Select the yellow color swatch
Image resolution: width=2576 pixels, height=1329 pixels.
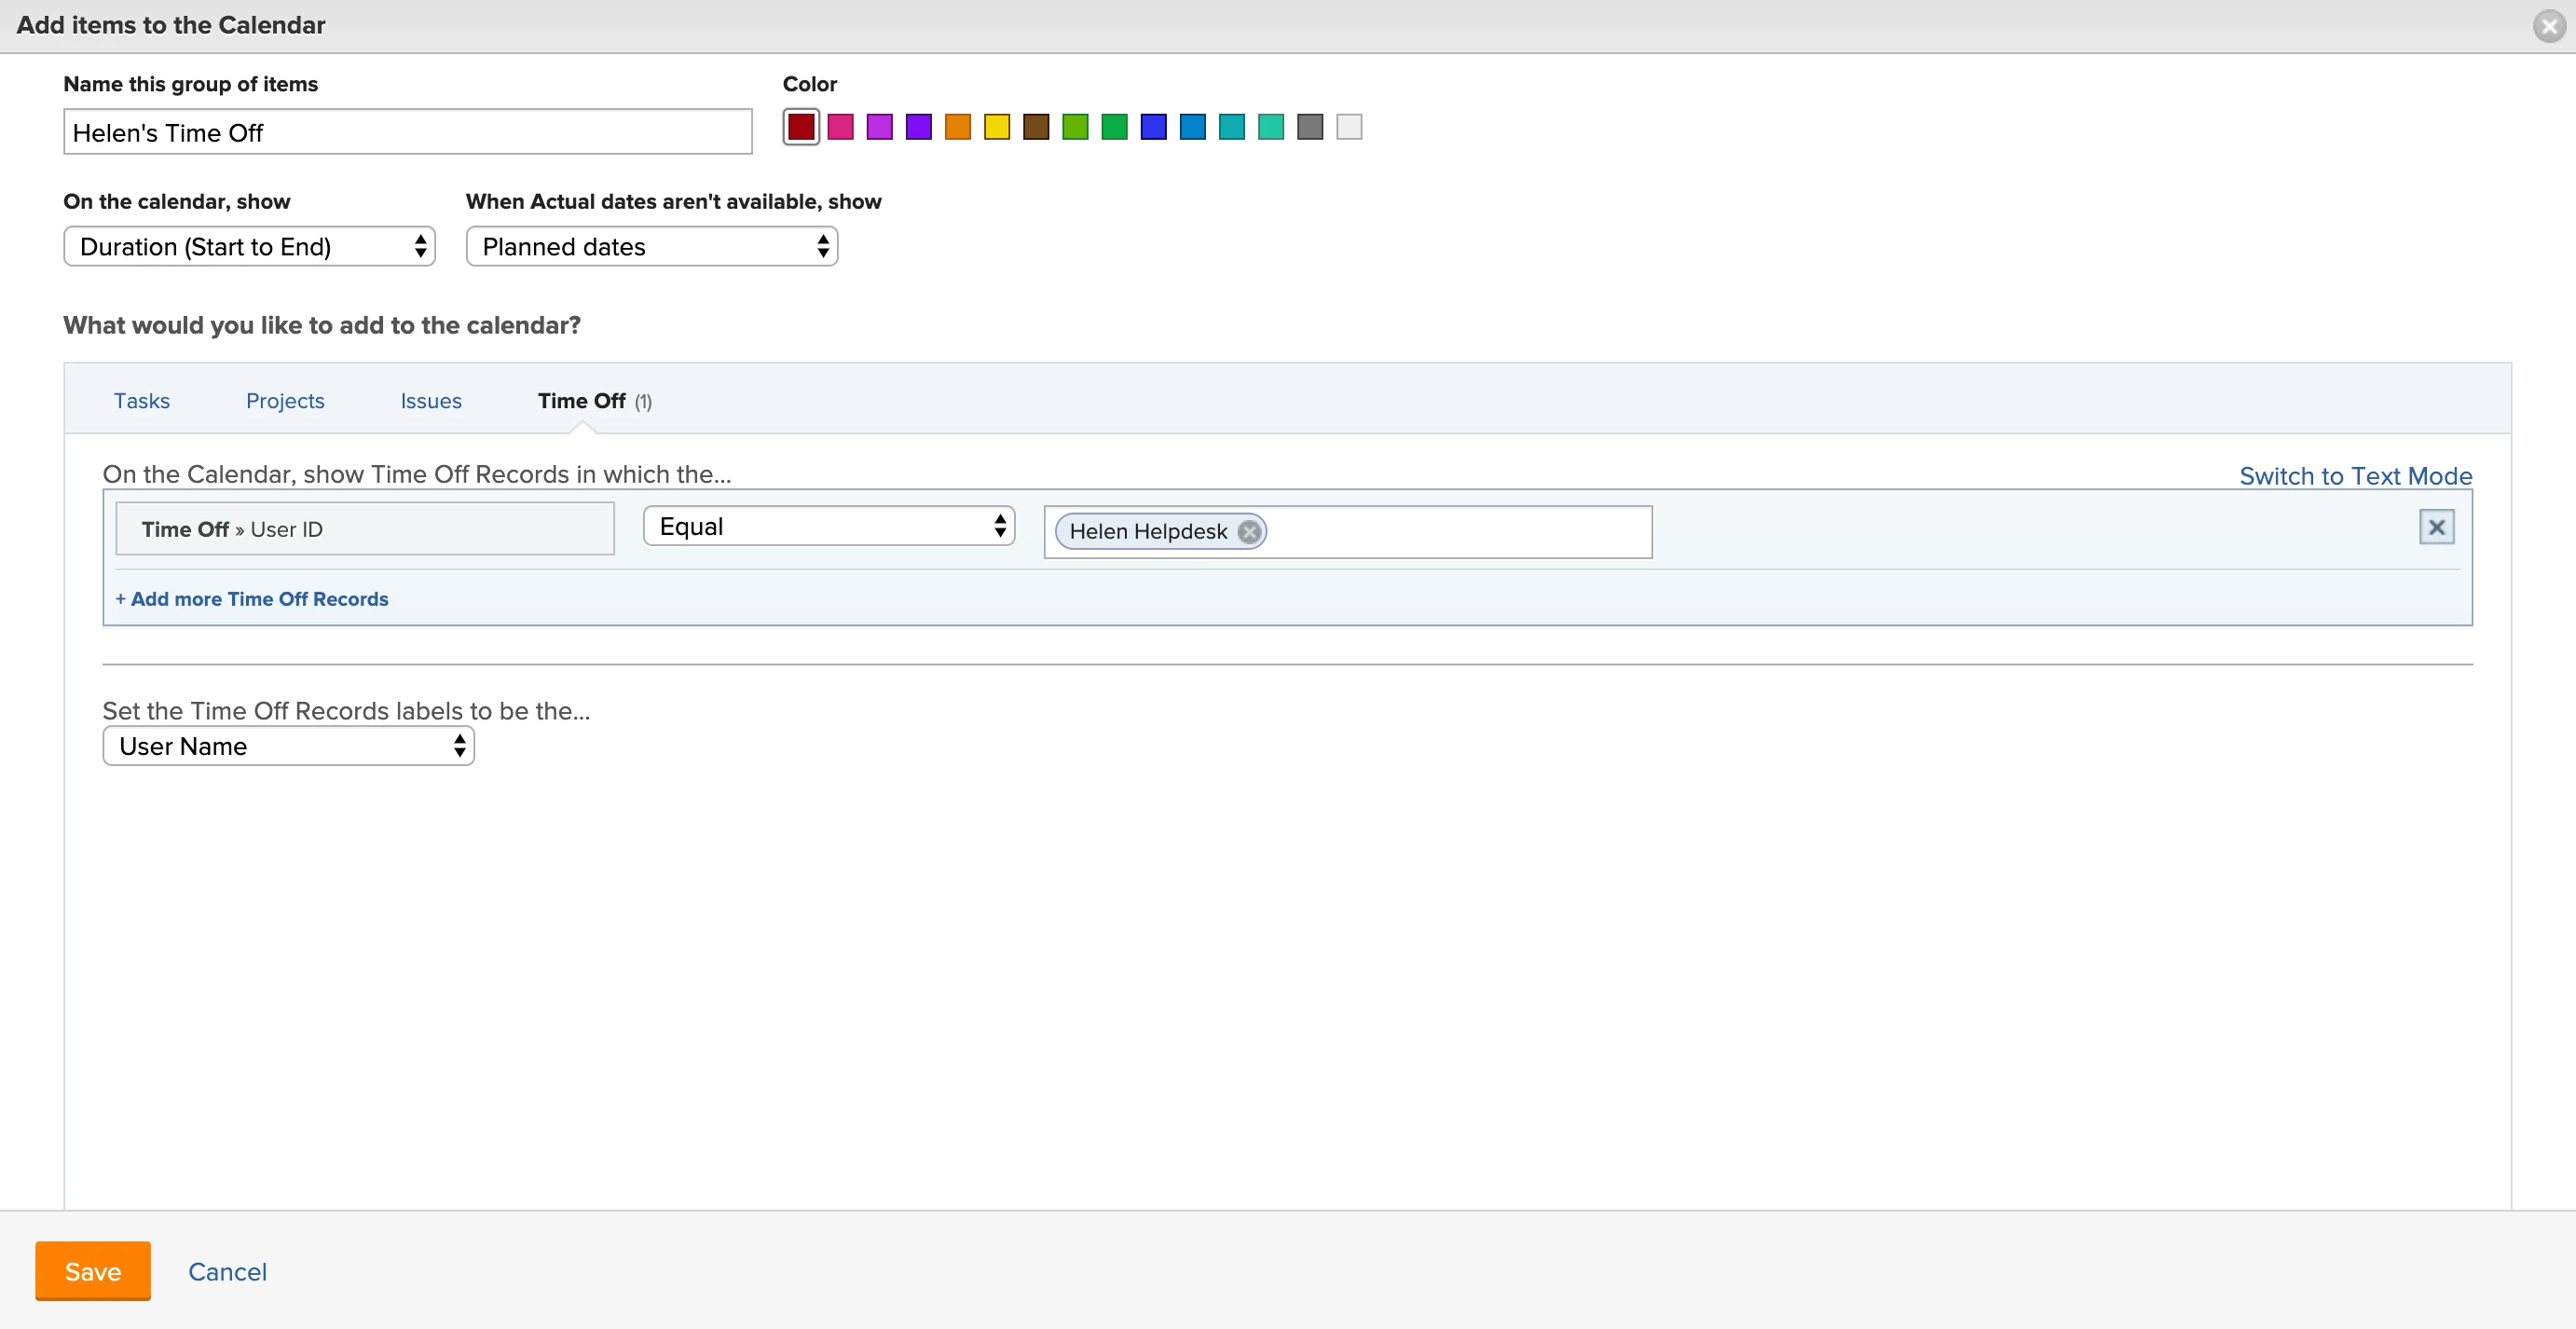point(996,127)
